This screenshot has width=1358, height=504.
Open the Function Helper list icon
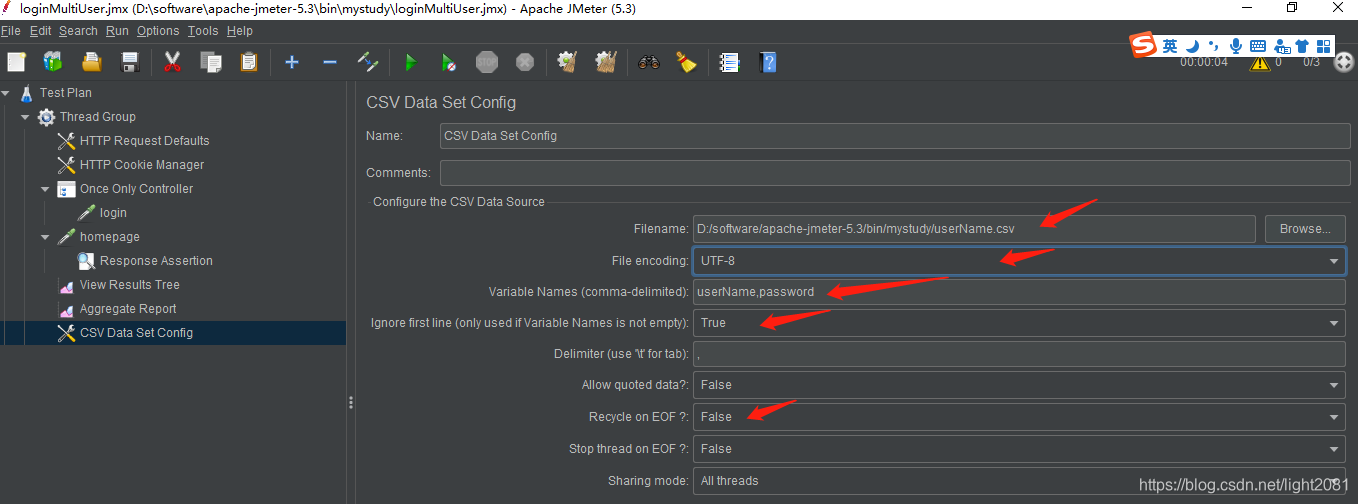pyautogui.click(x=730, y=62)
